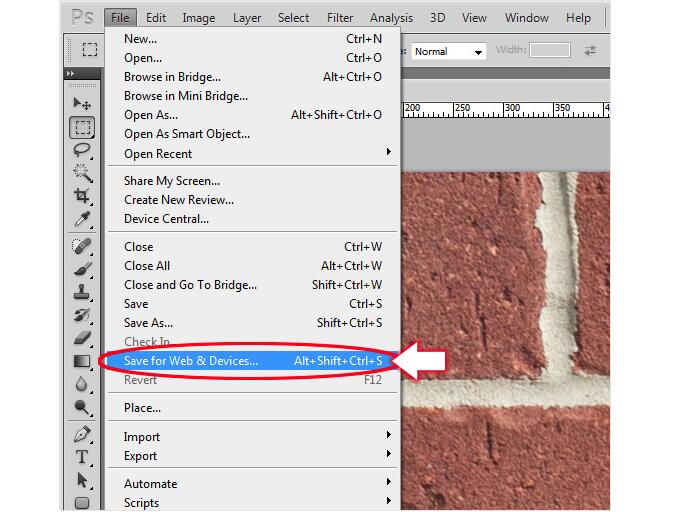The width and height of the screenshot is (696, 512).
Task: Choose Open As... menu item
Action: click(252, 115)
